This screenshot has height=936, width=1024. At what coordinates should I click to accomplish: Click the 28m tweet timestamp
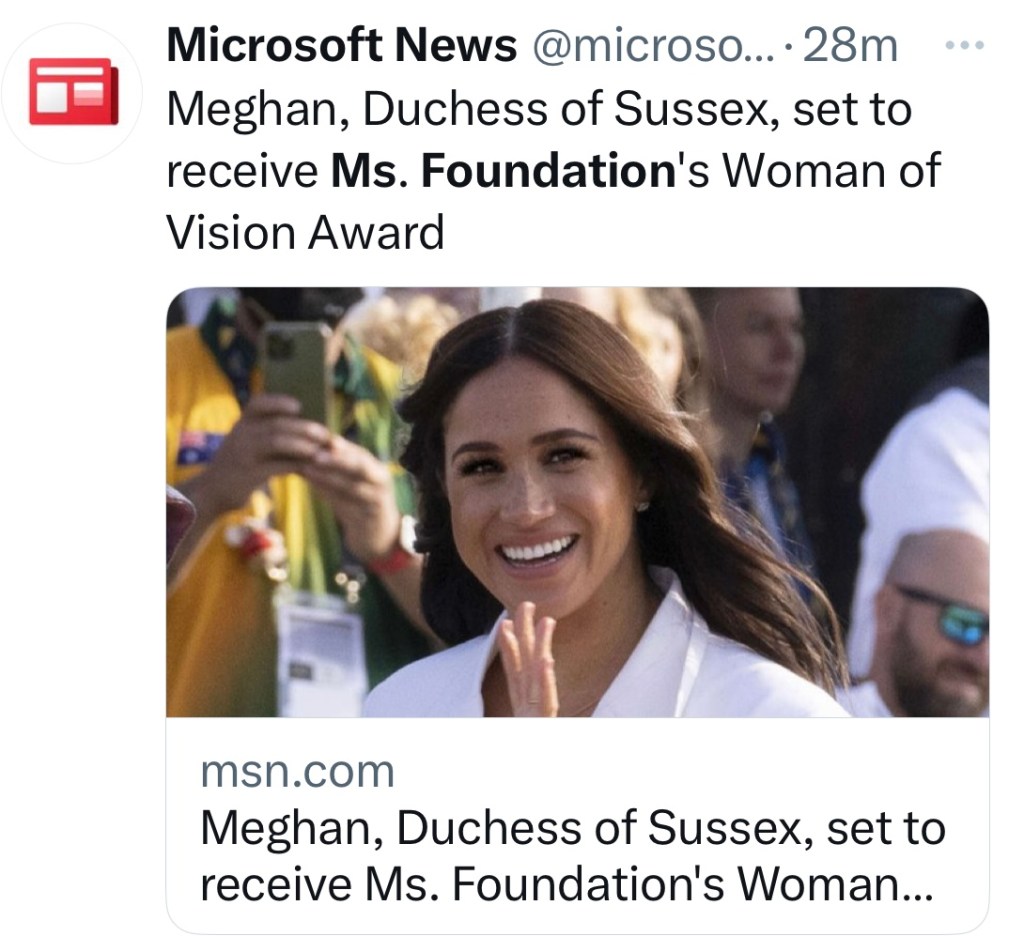[x=849, y=46]
